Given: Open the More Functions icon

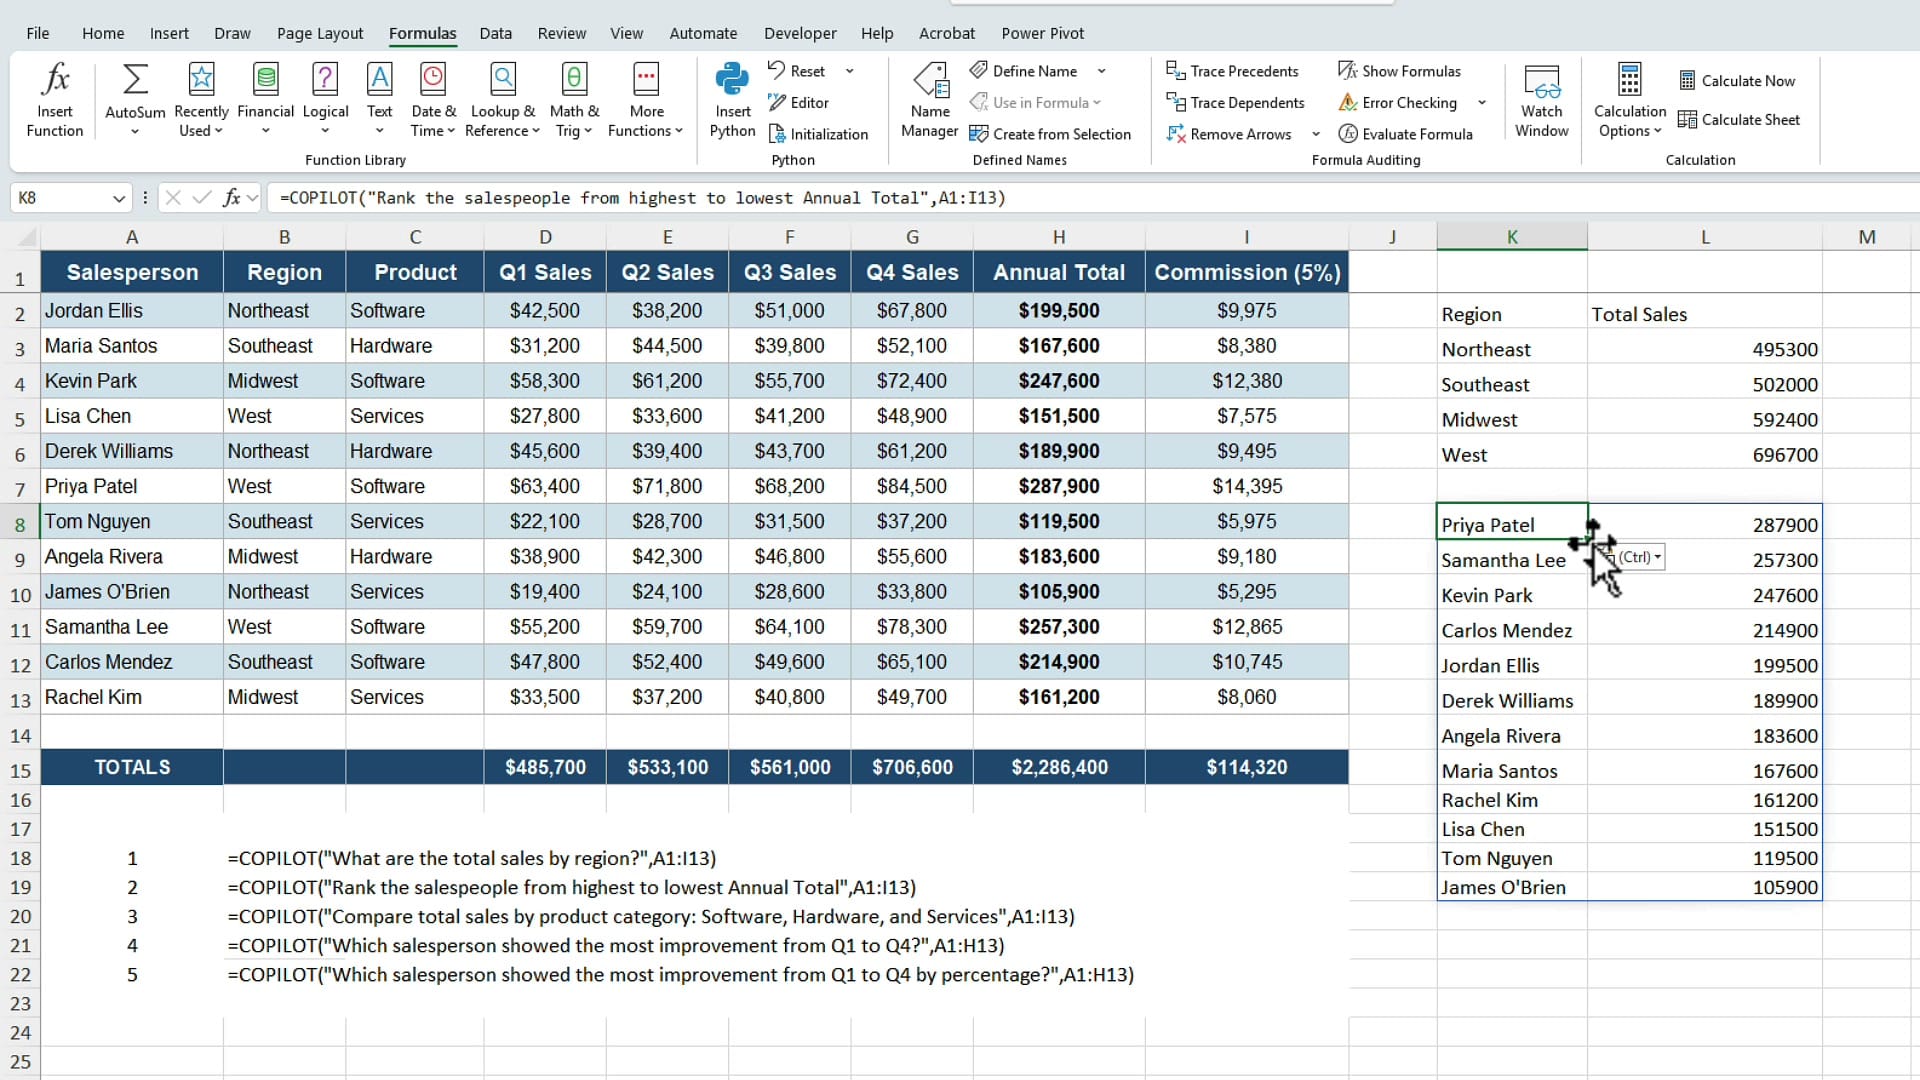Looking at the screenshot, I should 646,78.
